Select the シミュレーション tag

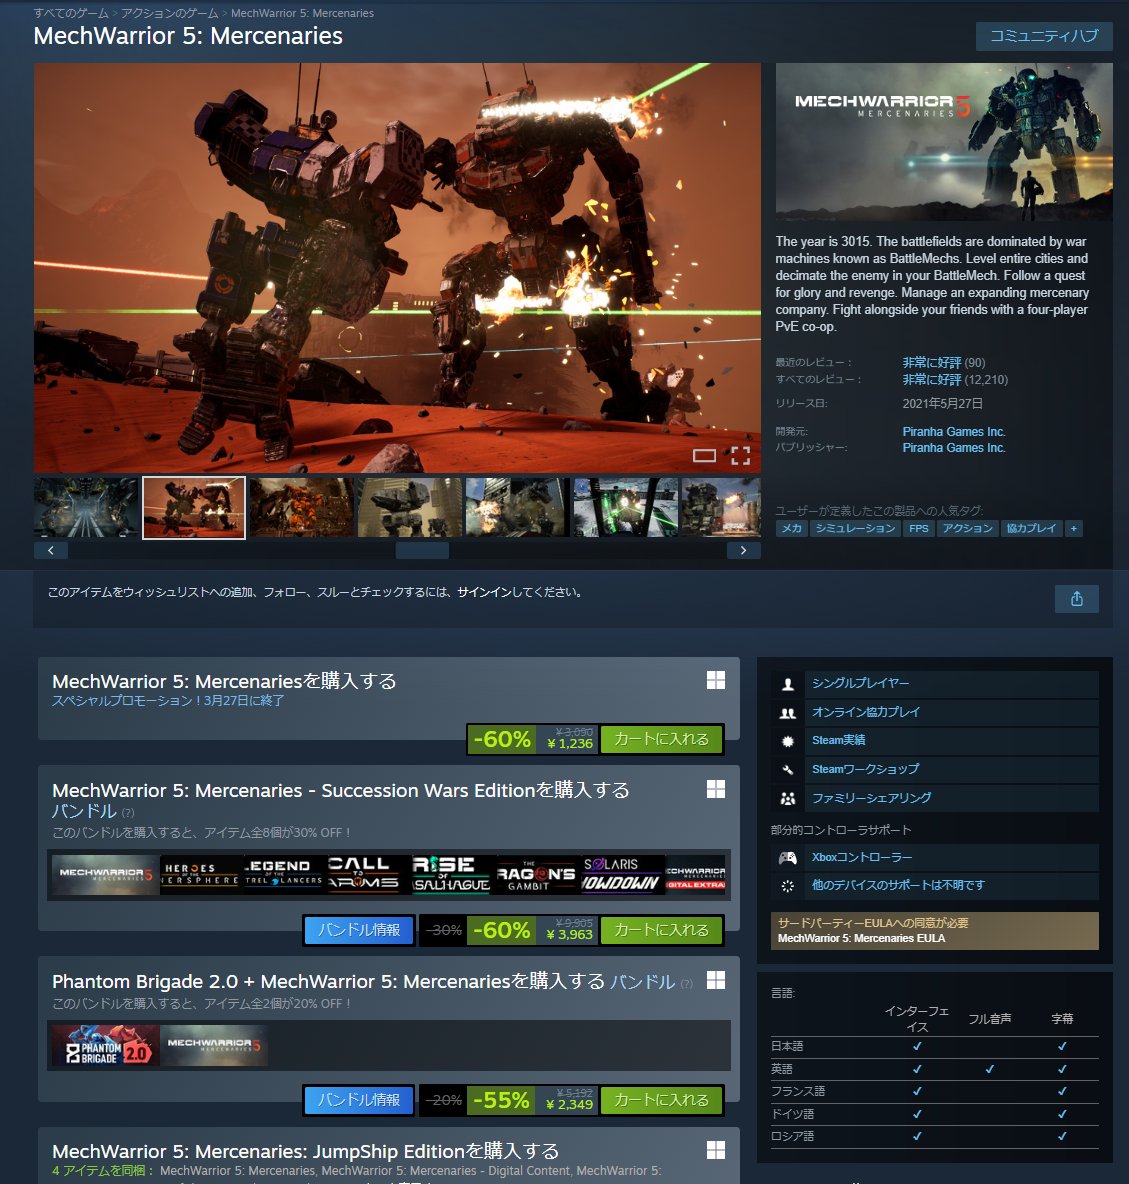pos(855,529)
